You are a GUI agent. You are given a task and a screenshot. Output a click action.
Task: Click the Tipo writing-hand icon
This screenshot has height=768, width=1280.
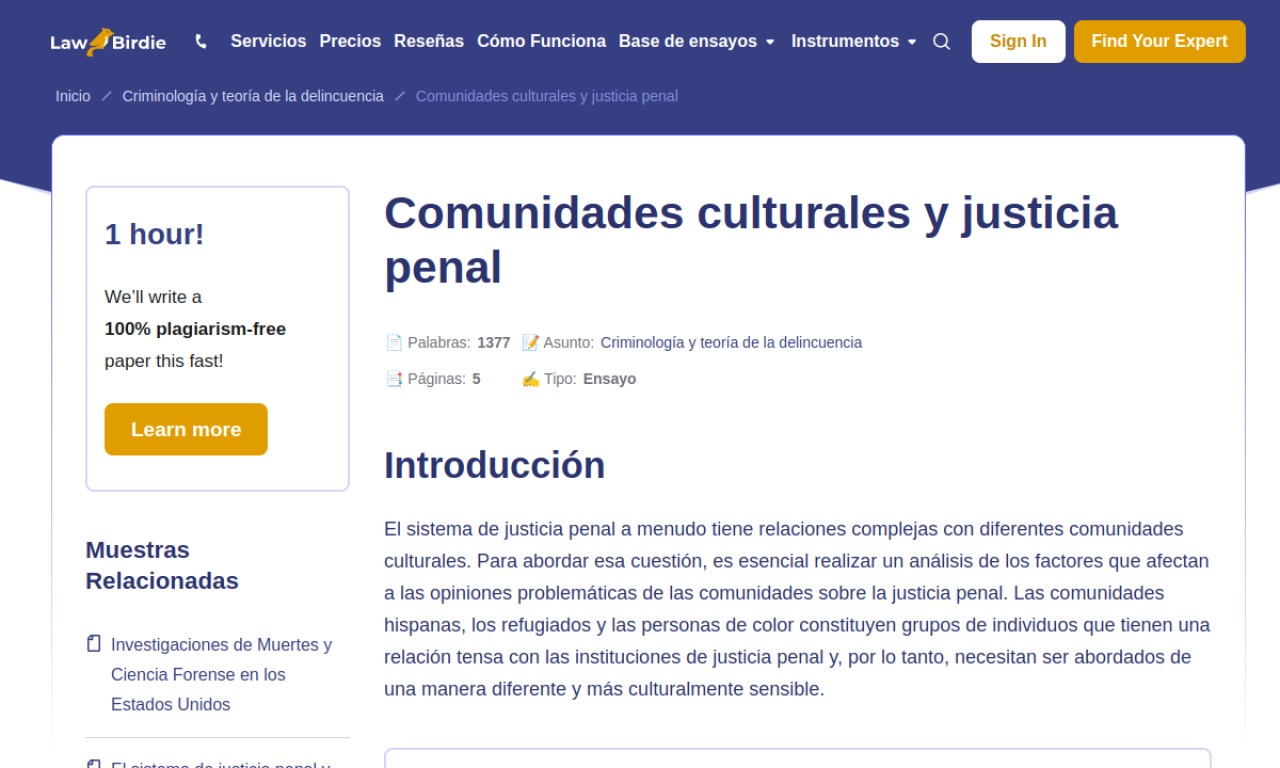531,379
